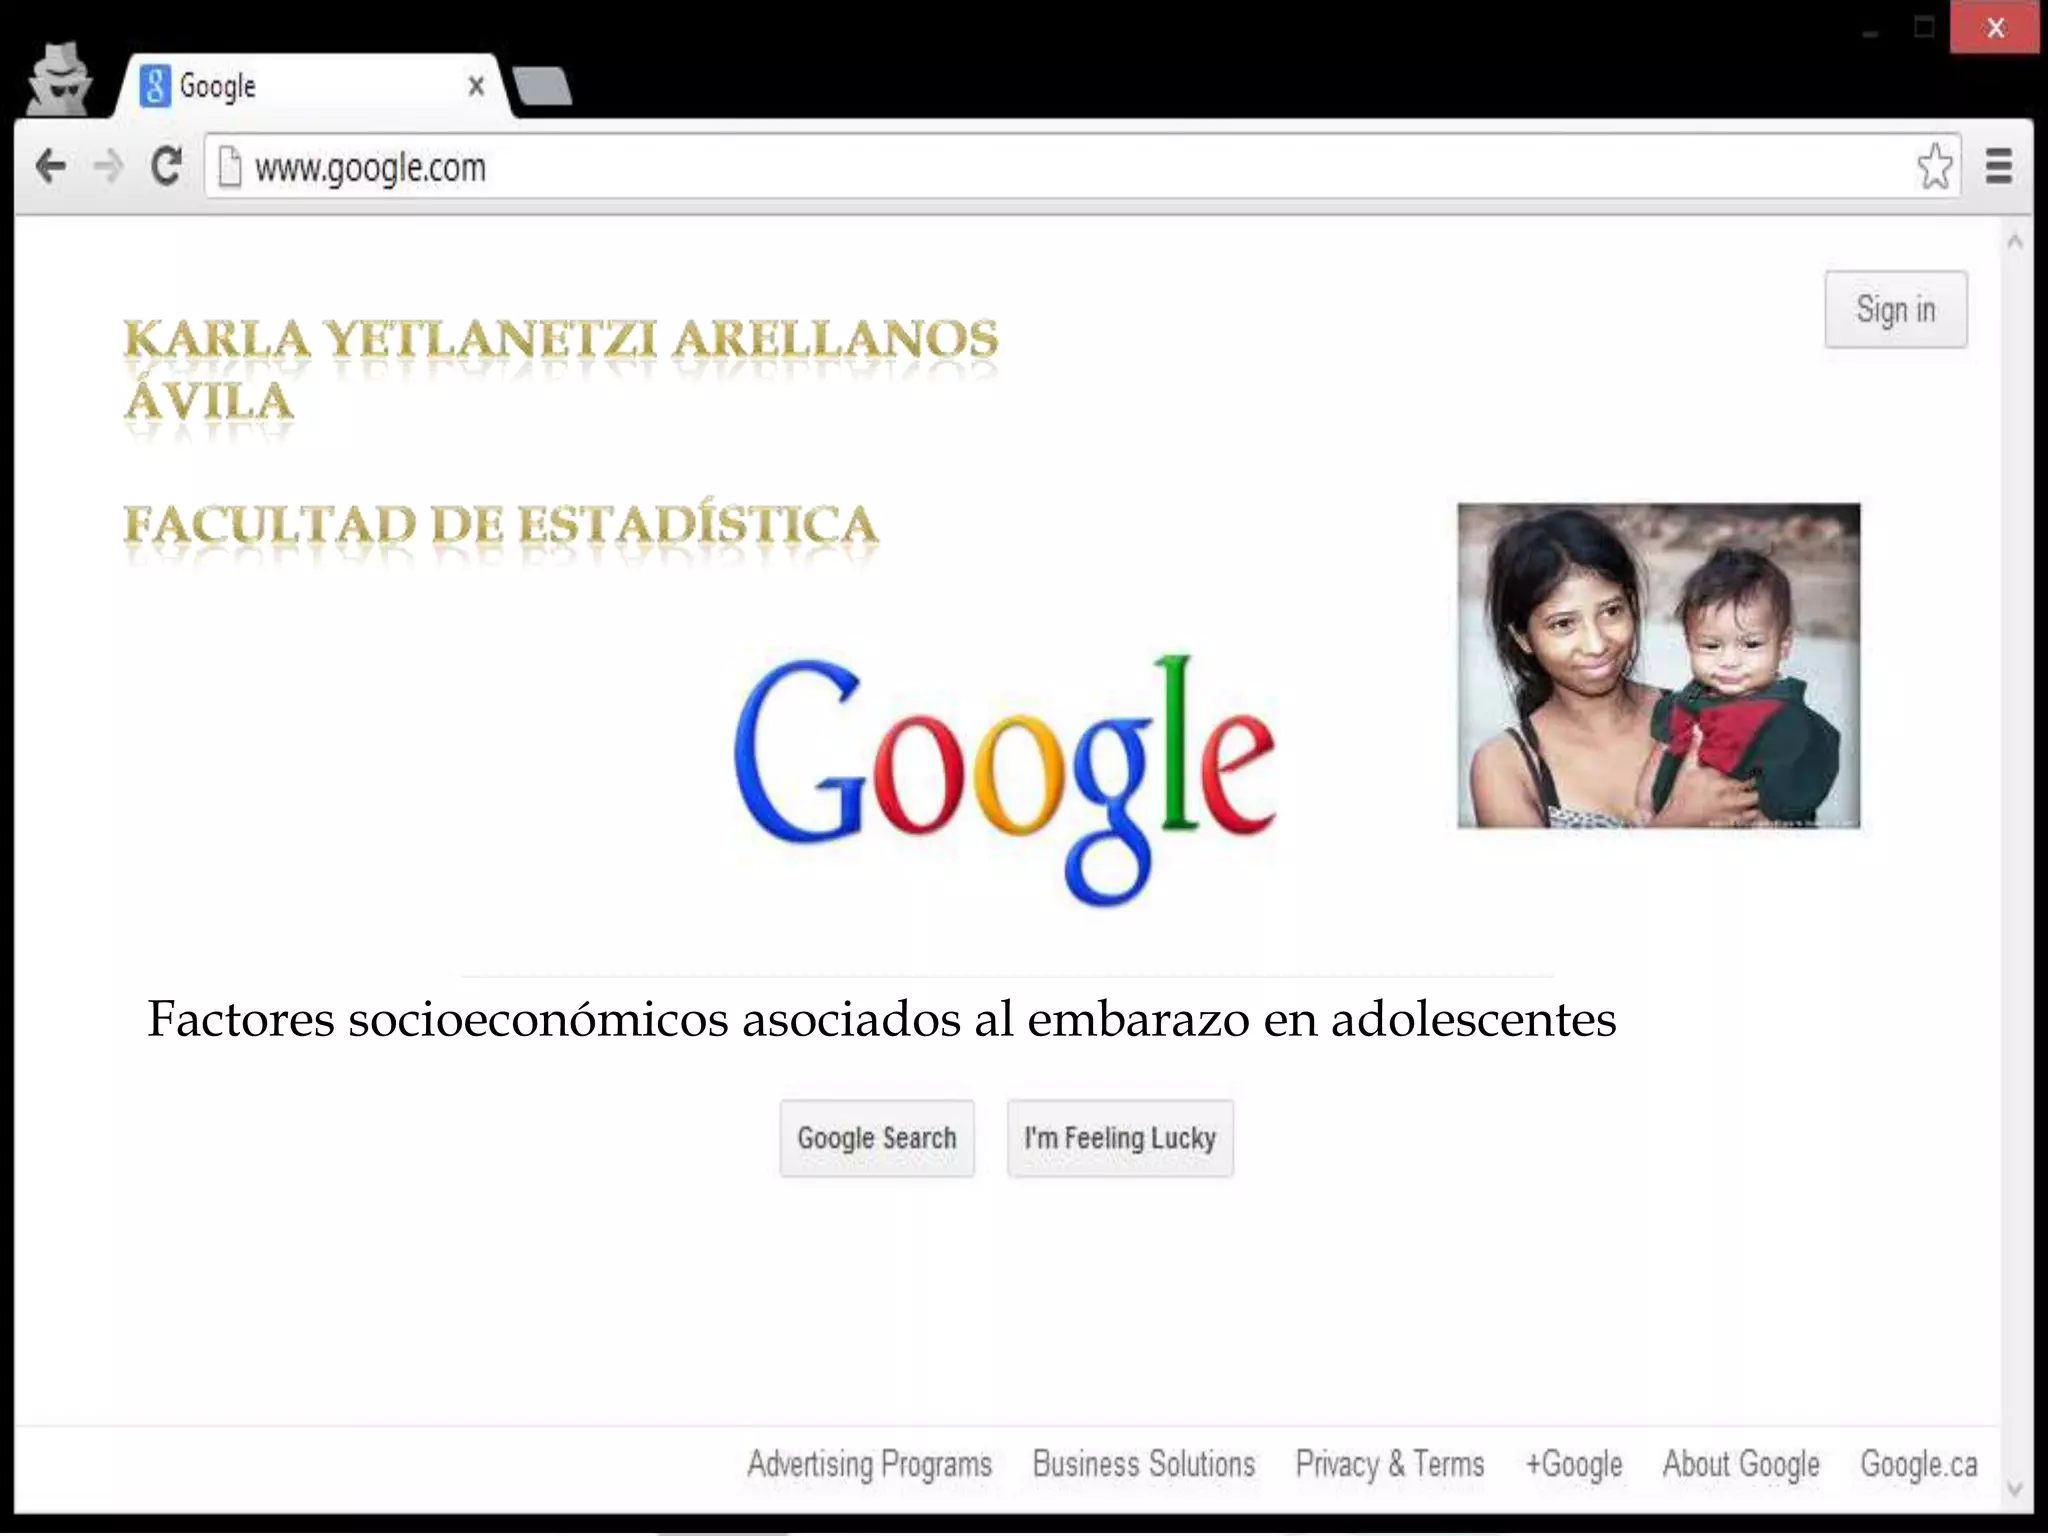The width and height of the screenshot is (2048, 1536).
Task: Select the Google tab
Action: [x=300, y=87]
